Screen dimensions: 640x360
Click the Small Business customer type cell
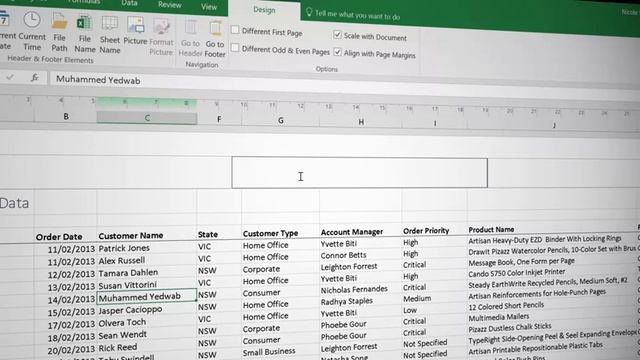click(269, 351)
